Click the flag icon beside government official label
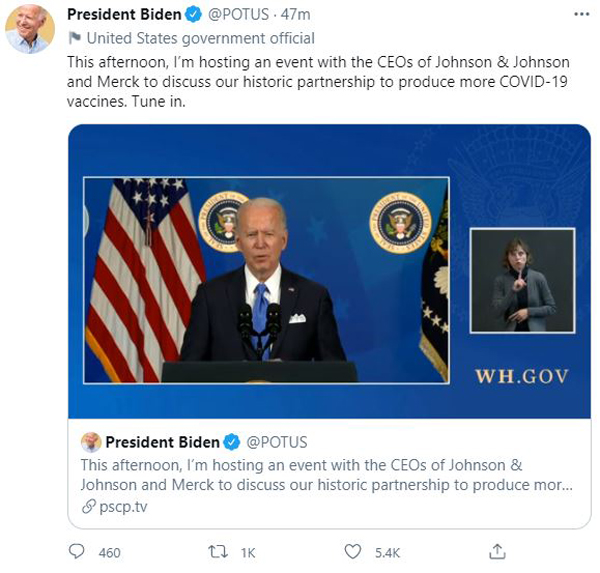This screenshot has height=573, width=600. pos(74,38)
